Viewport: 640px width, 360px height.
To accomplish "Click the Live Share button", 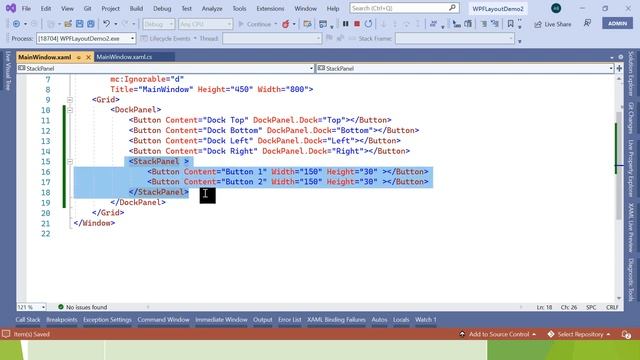I will (553, 24).
